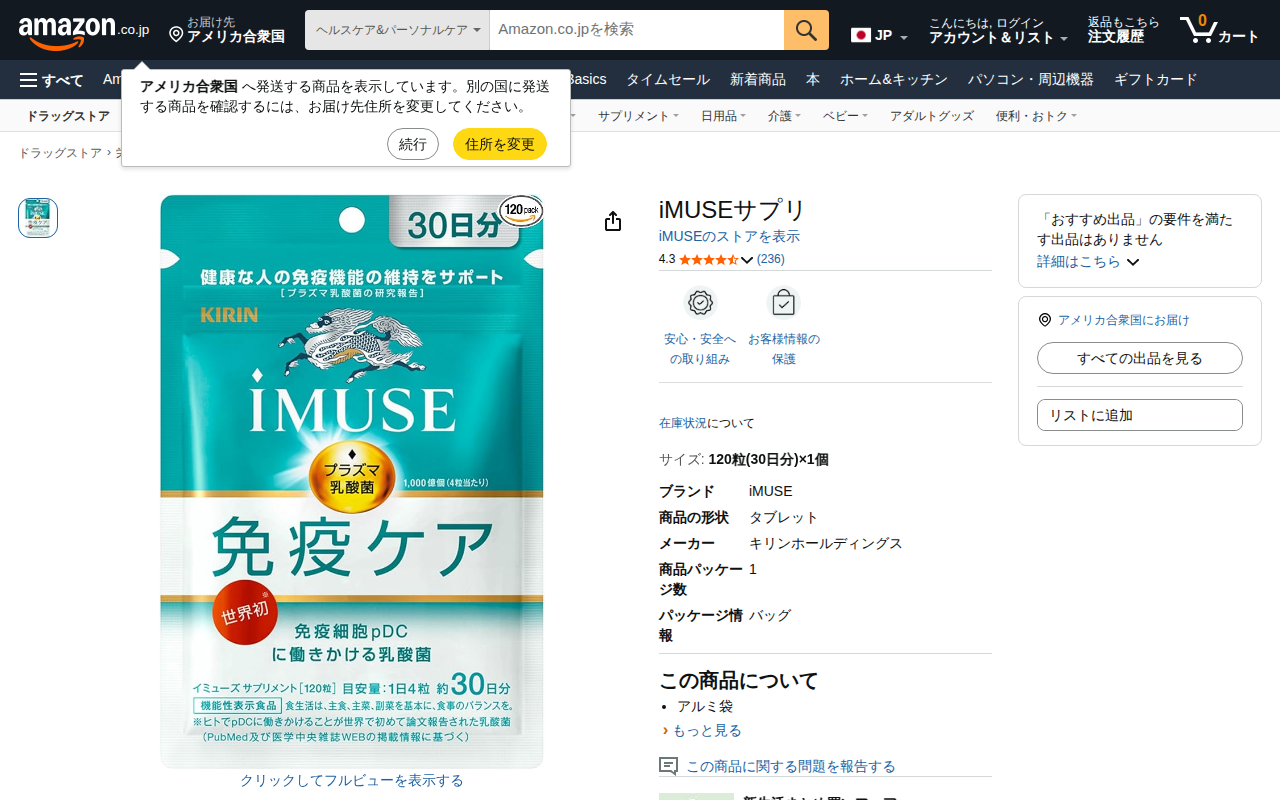Open the shopping cart

click(1219, 30)
